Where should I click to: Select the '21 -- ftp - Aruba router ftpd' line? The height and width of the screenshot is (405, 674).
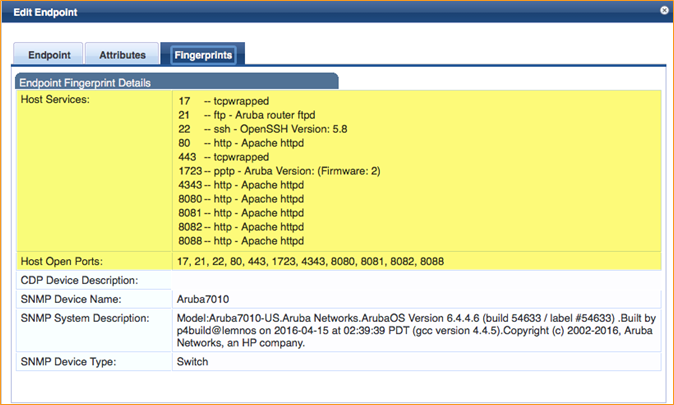click(x=247, y=115)
